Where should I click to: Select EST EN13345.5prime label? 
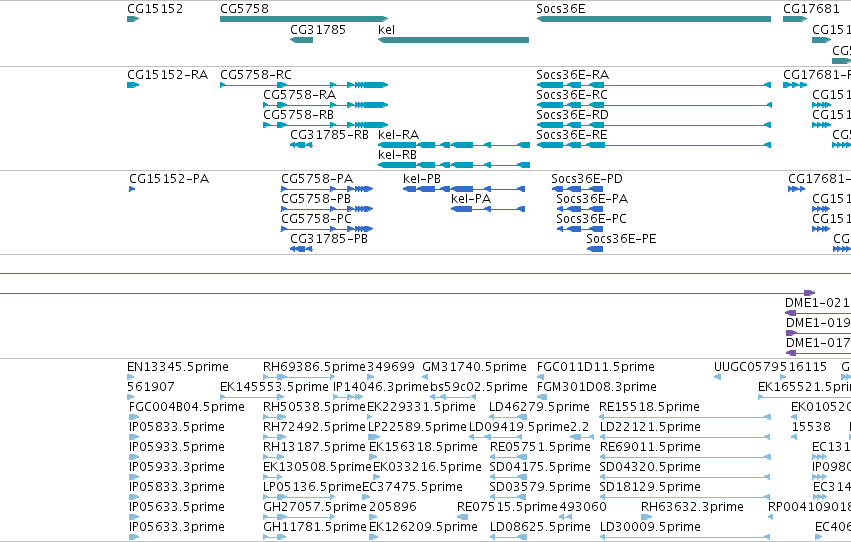coord(177,367)
